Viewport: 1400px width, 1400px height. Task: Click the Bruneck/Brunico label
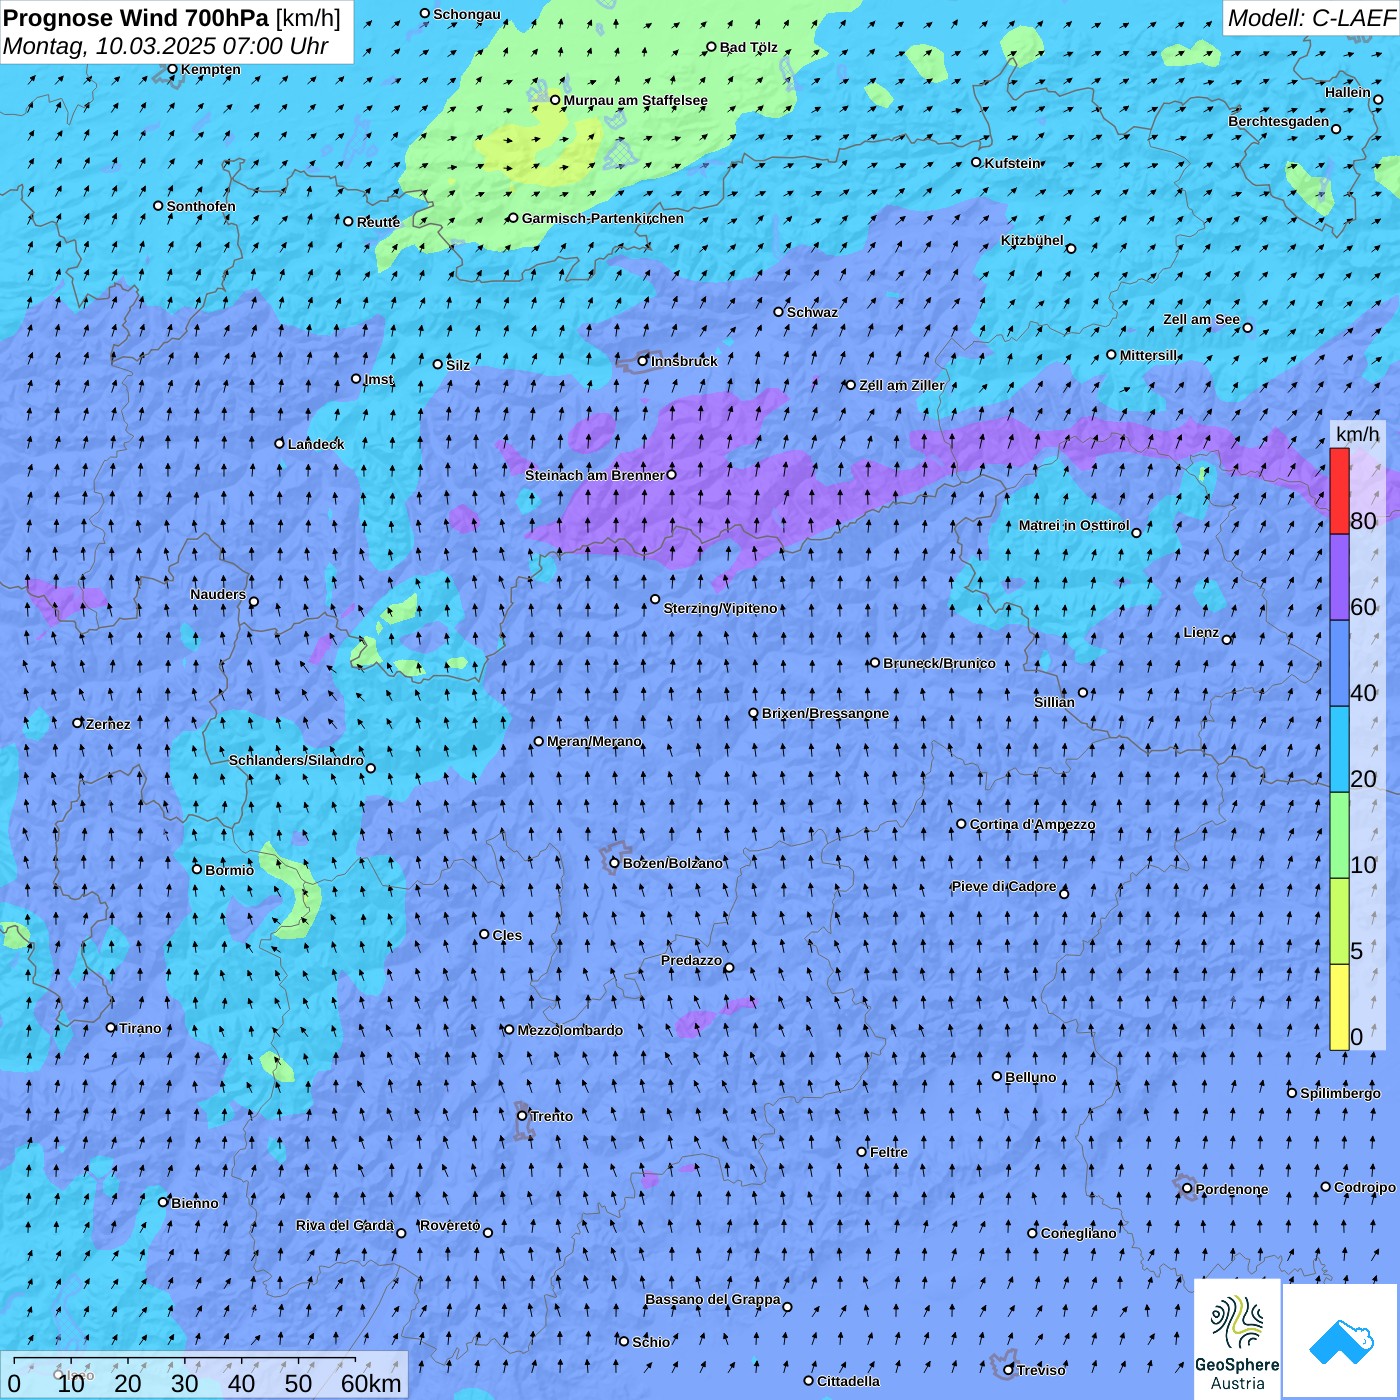[x=939, y=663]
